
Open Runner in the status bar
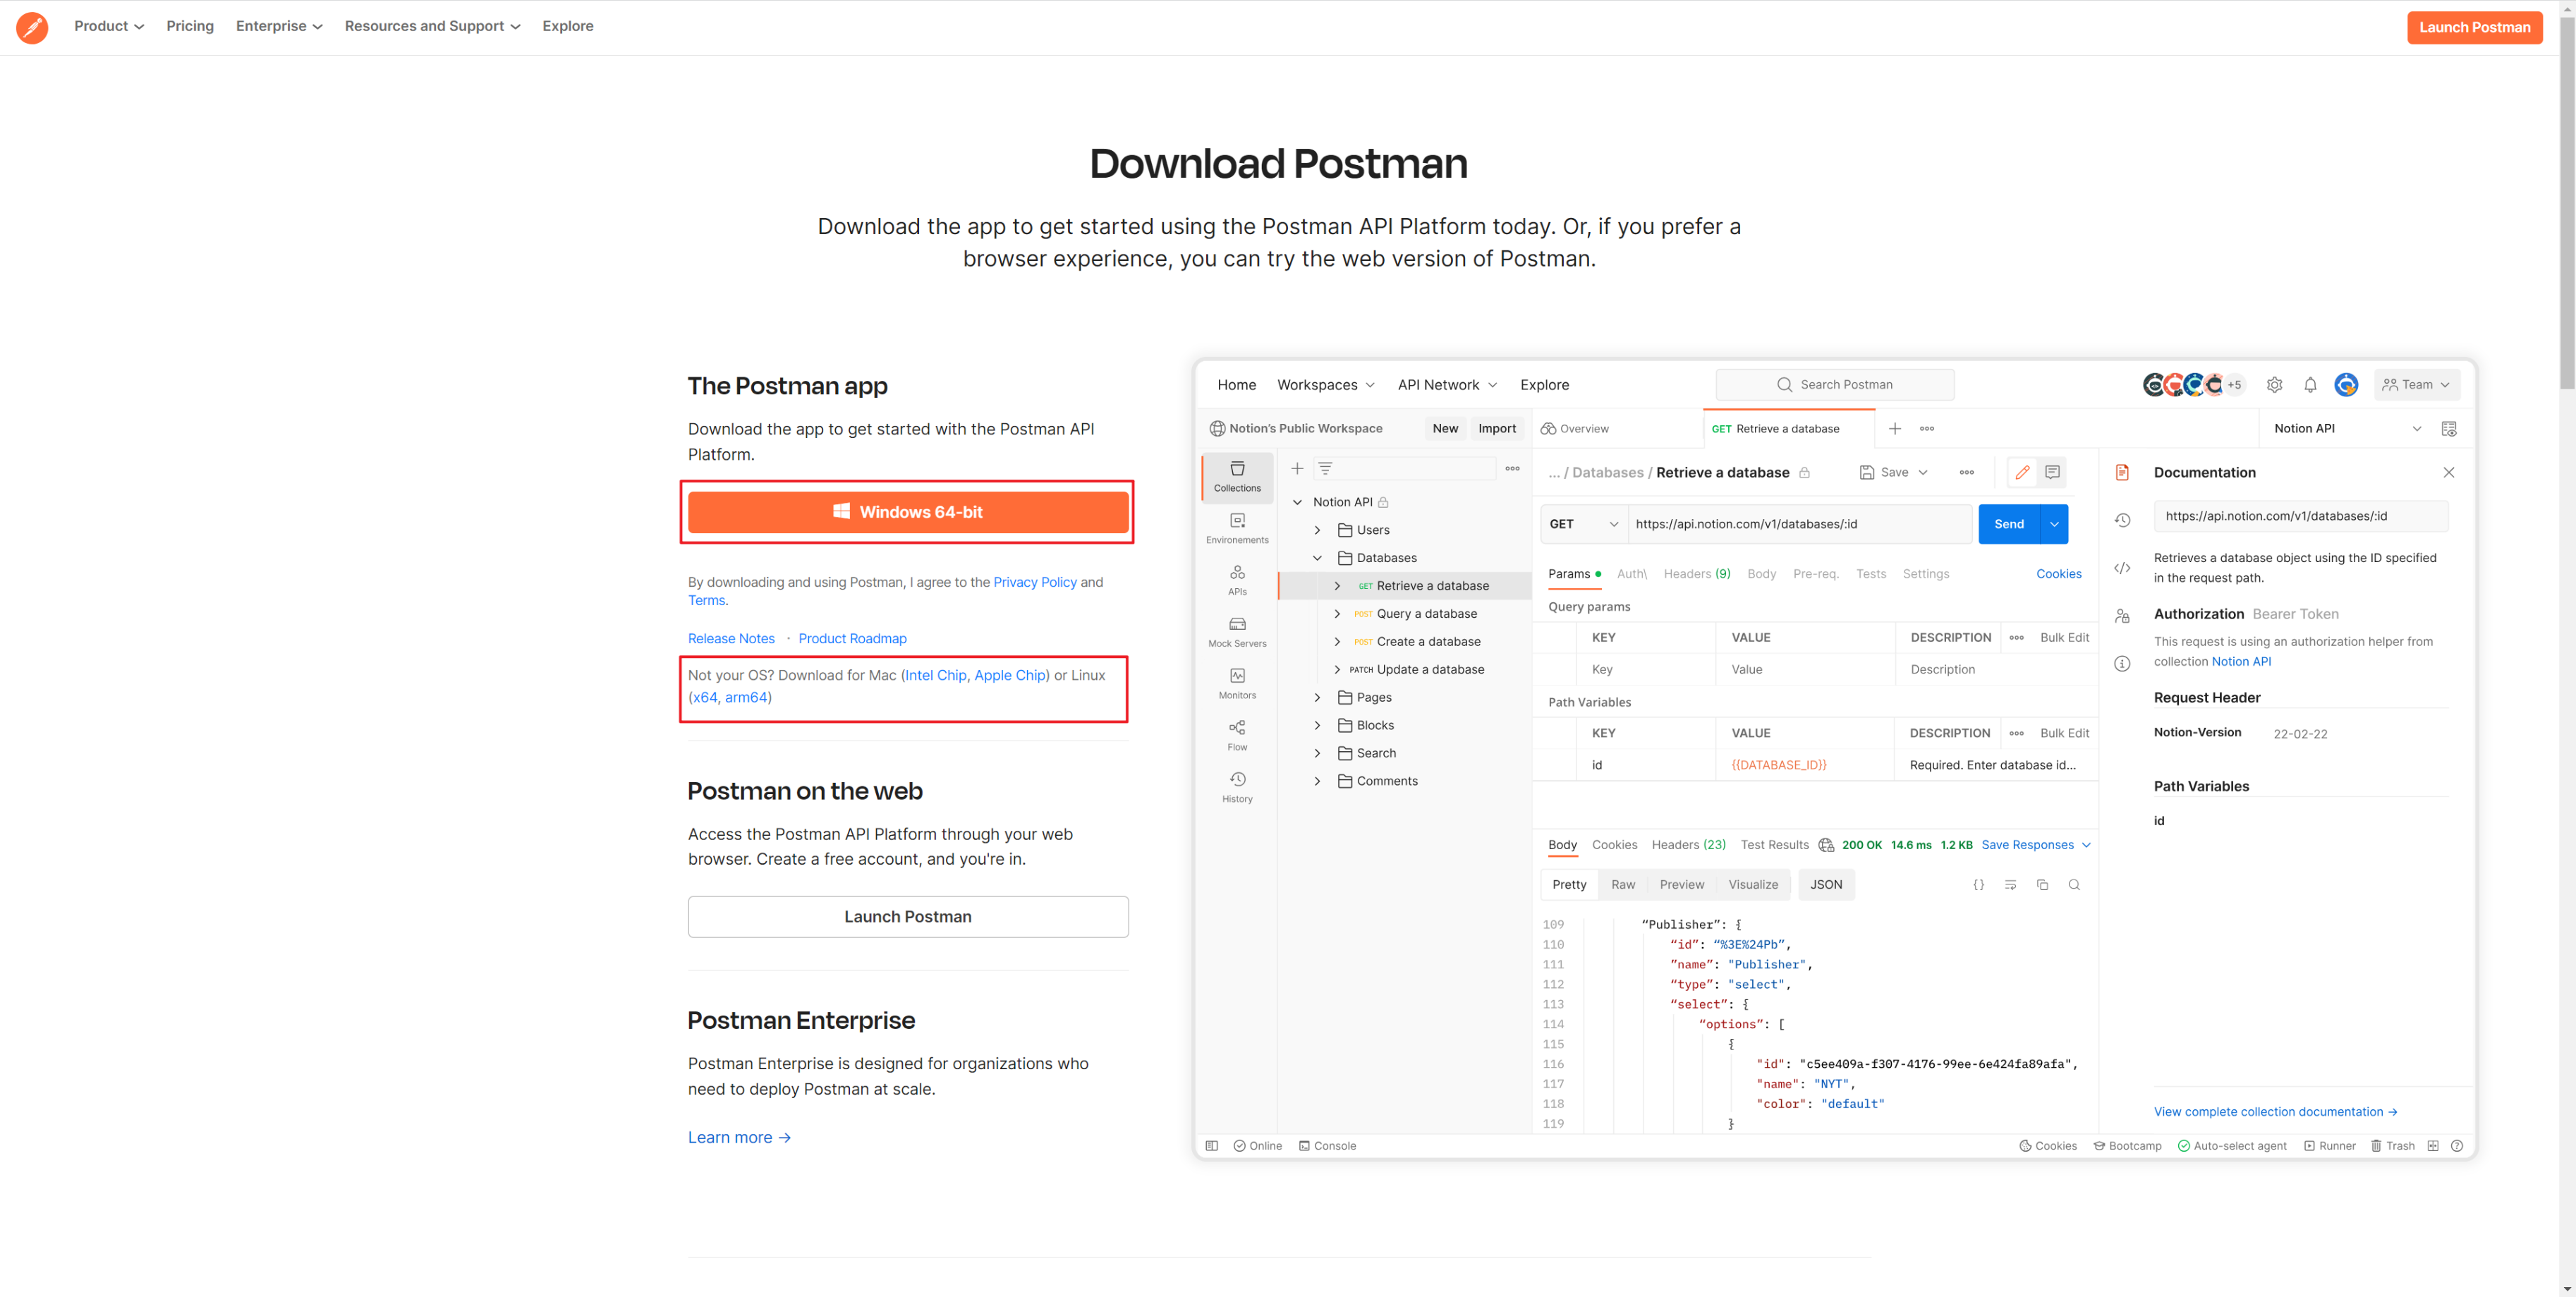[2330, 1146]
